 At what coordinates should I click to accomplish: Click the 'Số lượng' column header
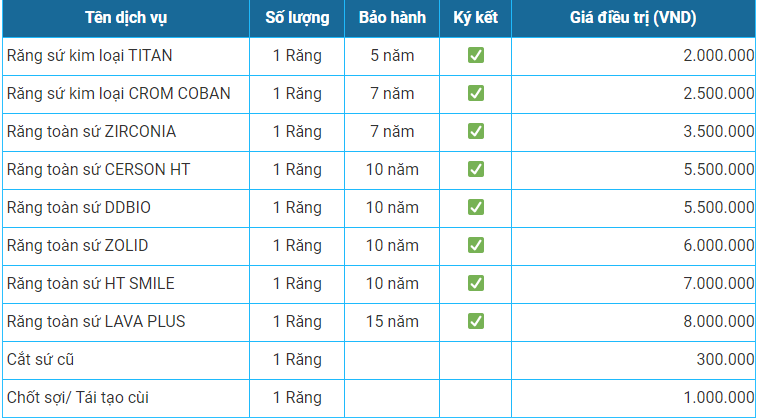(x=297, y=18)
